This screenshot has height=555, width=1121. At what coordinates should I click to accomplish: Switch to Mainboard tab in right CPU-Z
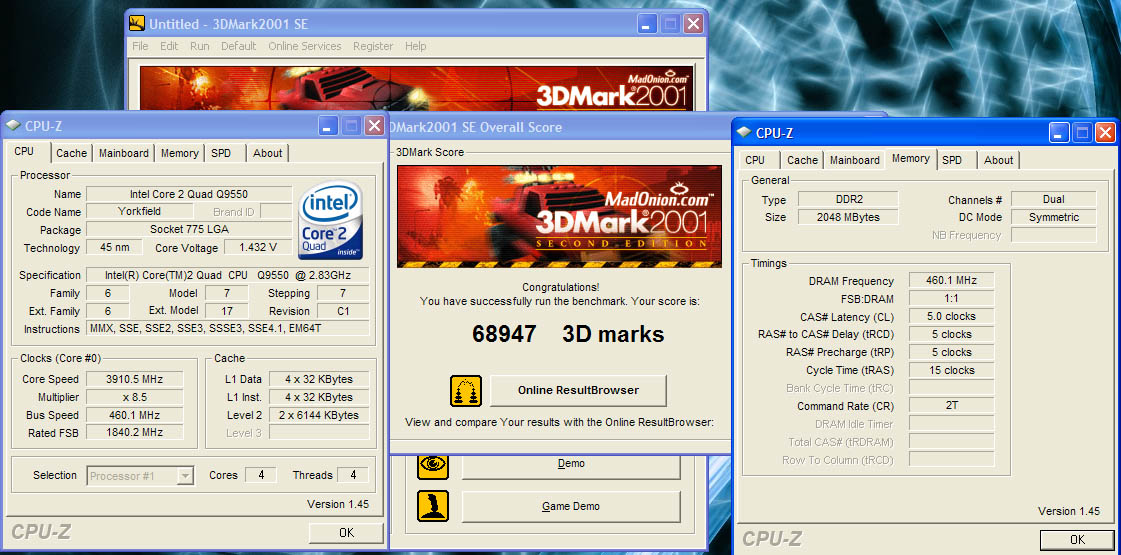(854, 160)
